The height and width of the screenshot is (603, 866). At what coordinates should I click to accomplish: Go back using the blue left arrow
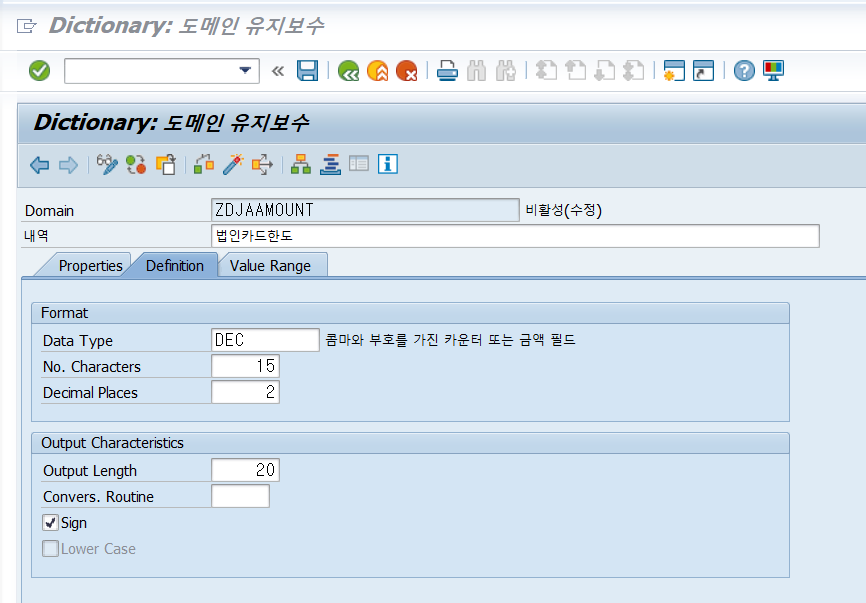tap(39, 165)
